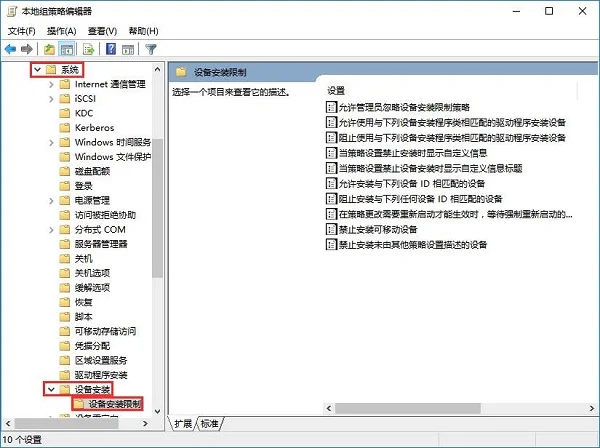Click the Forward arrow toolbar icon
Screen dimensions: 600x448
click(27, 49)
